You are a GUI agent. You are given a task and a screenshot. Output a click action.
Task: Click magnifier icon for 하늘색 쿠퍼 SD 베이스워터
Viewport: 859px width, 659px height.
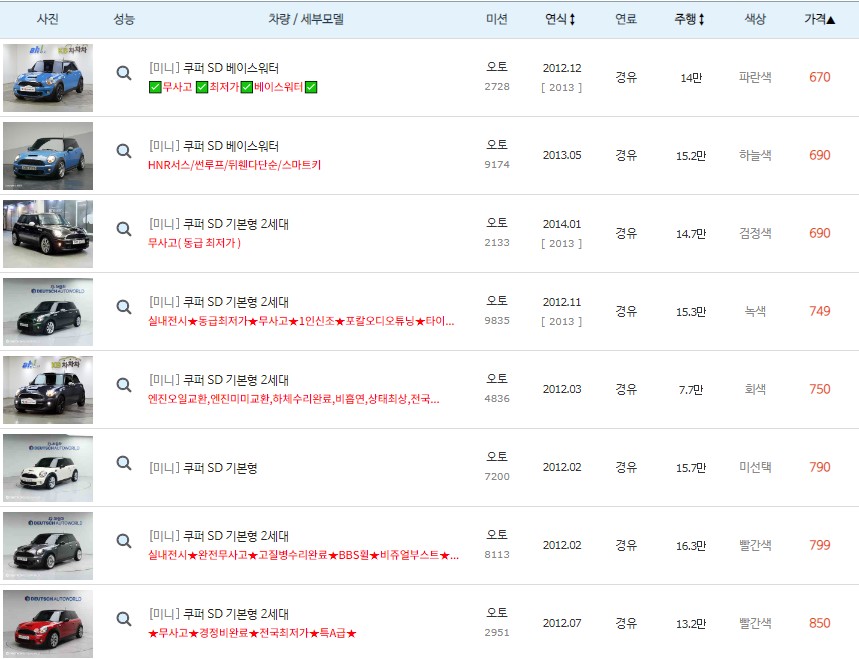coord(124,151)
